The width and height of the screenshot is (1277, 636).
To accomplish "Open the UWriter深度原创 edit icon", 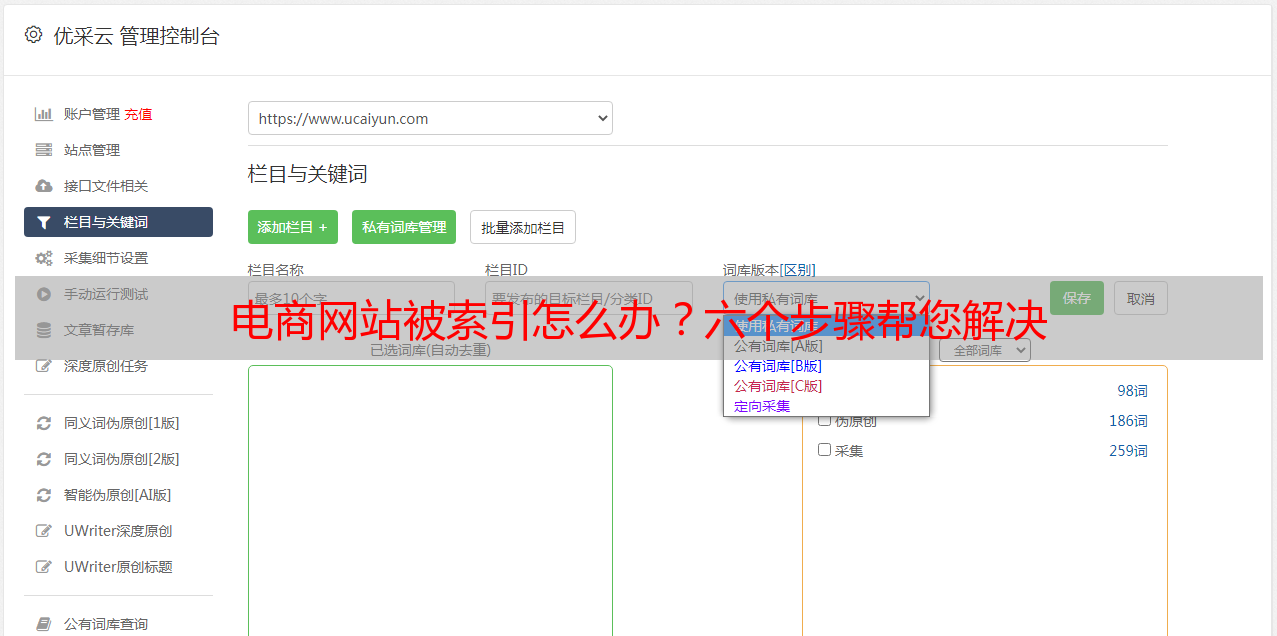I will point(44,531).
